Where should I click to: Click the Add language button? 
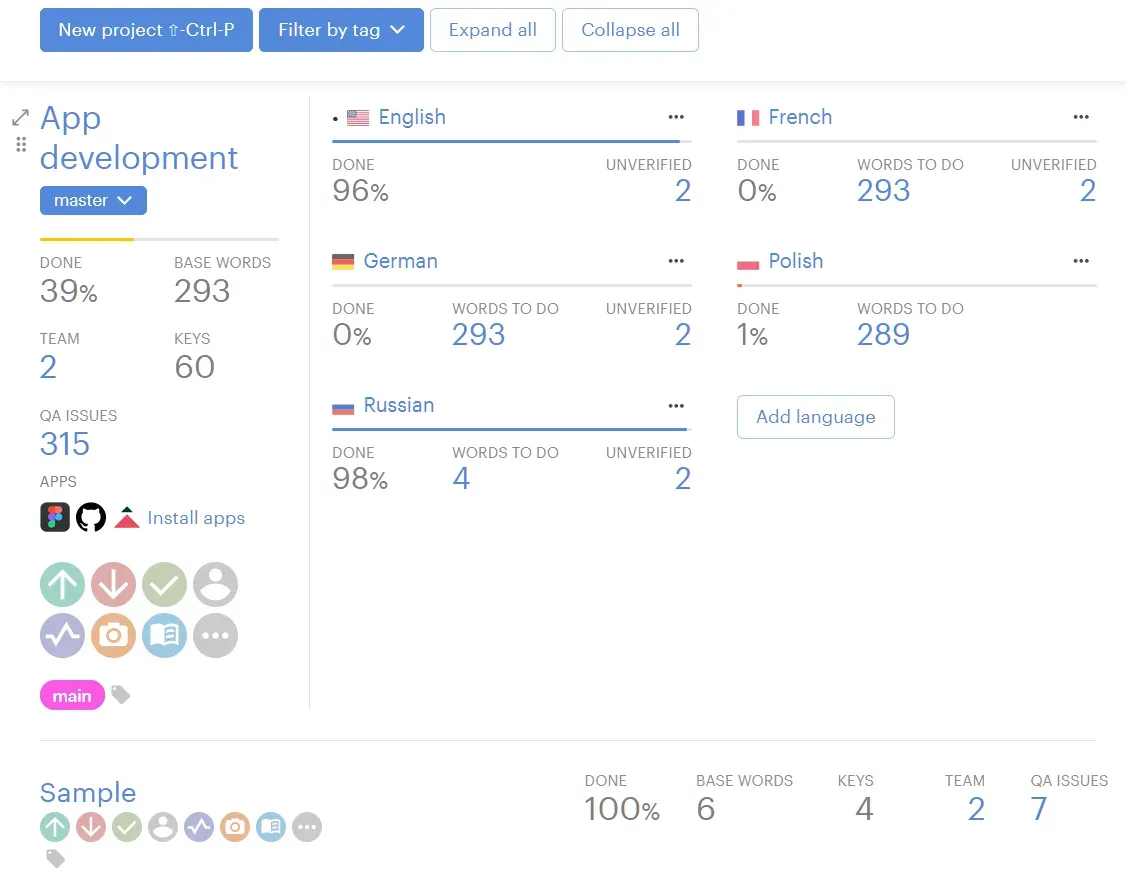coord(815,417)
